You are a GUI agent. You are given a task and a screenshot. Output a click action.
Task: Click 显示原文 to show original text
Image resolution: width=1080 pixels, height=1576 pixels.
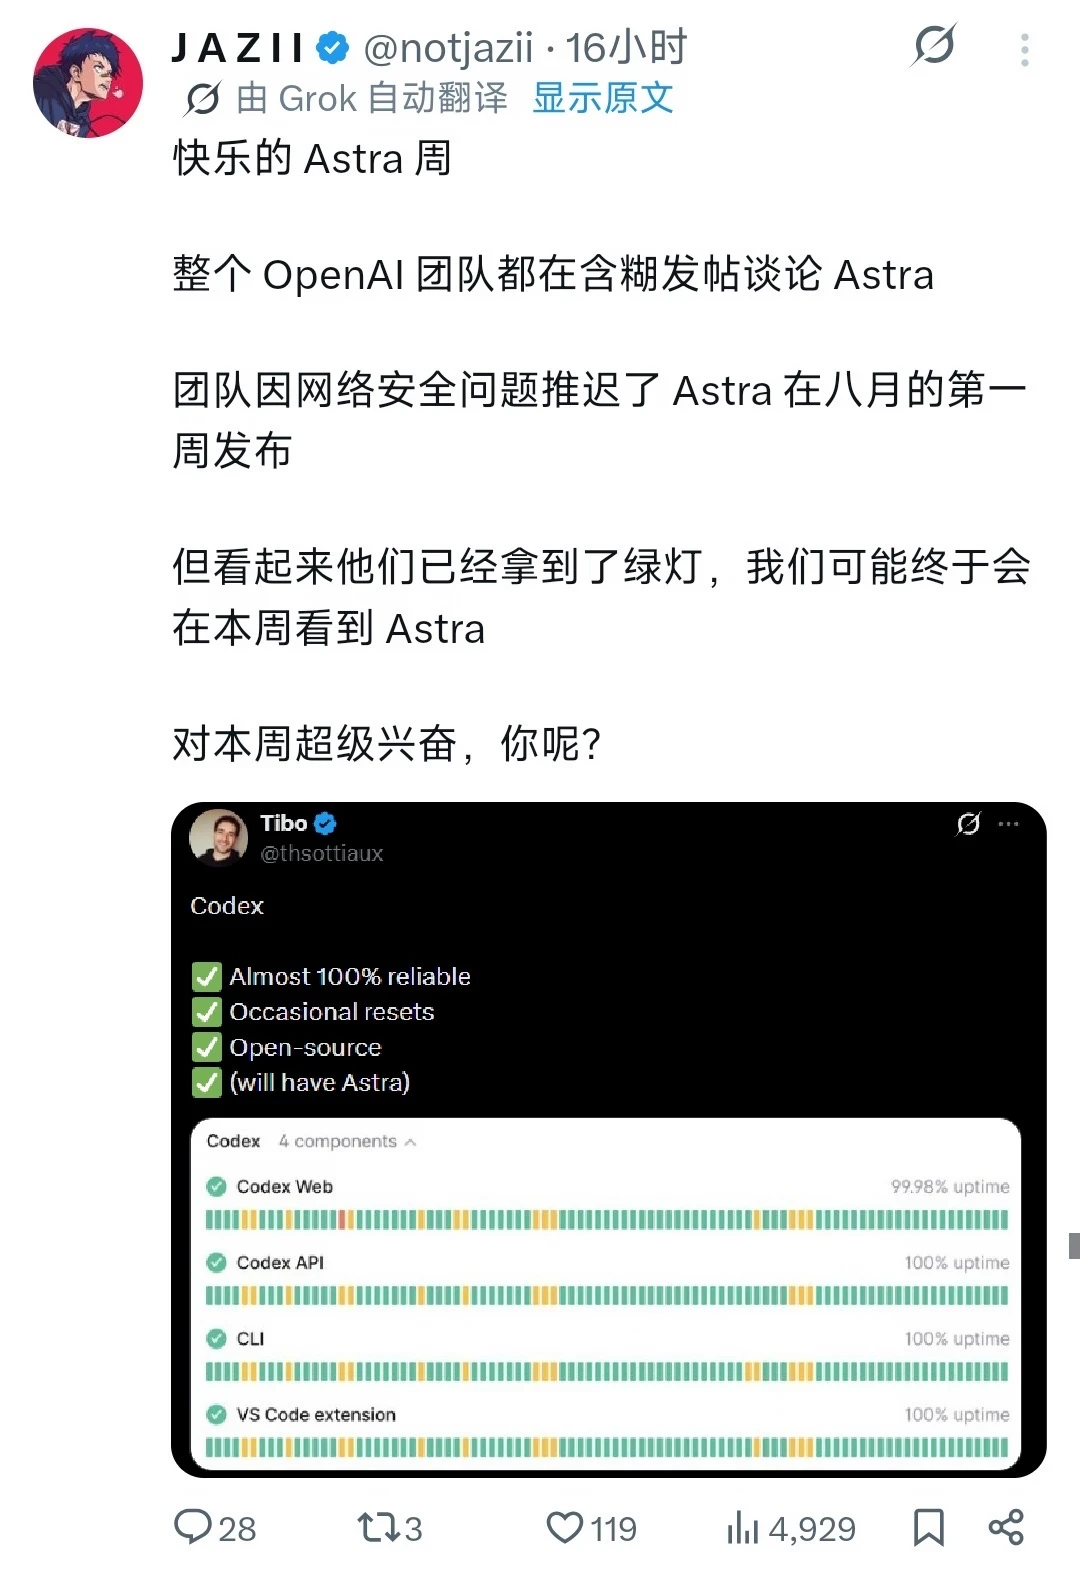tap(603, 98)
